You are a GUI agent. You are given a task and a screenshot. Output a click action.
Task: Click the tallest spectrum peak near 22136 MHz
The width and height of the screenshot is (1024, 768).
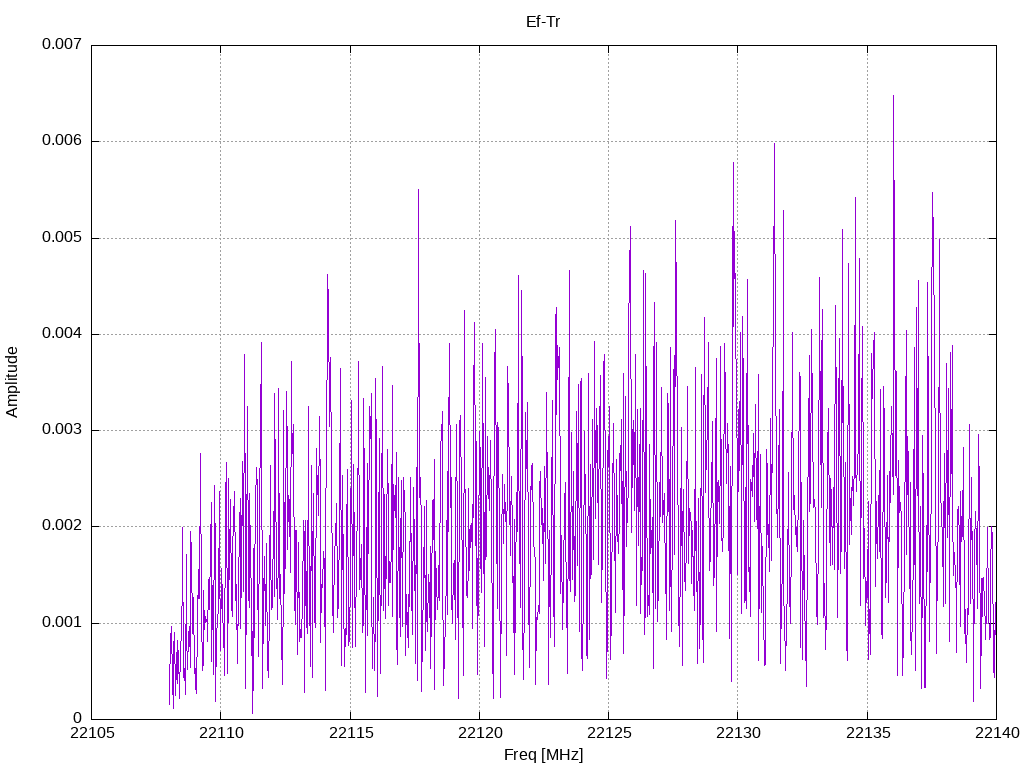(893, 97)
